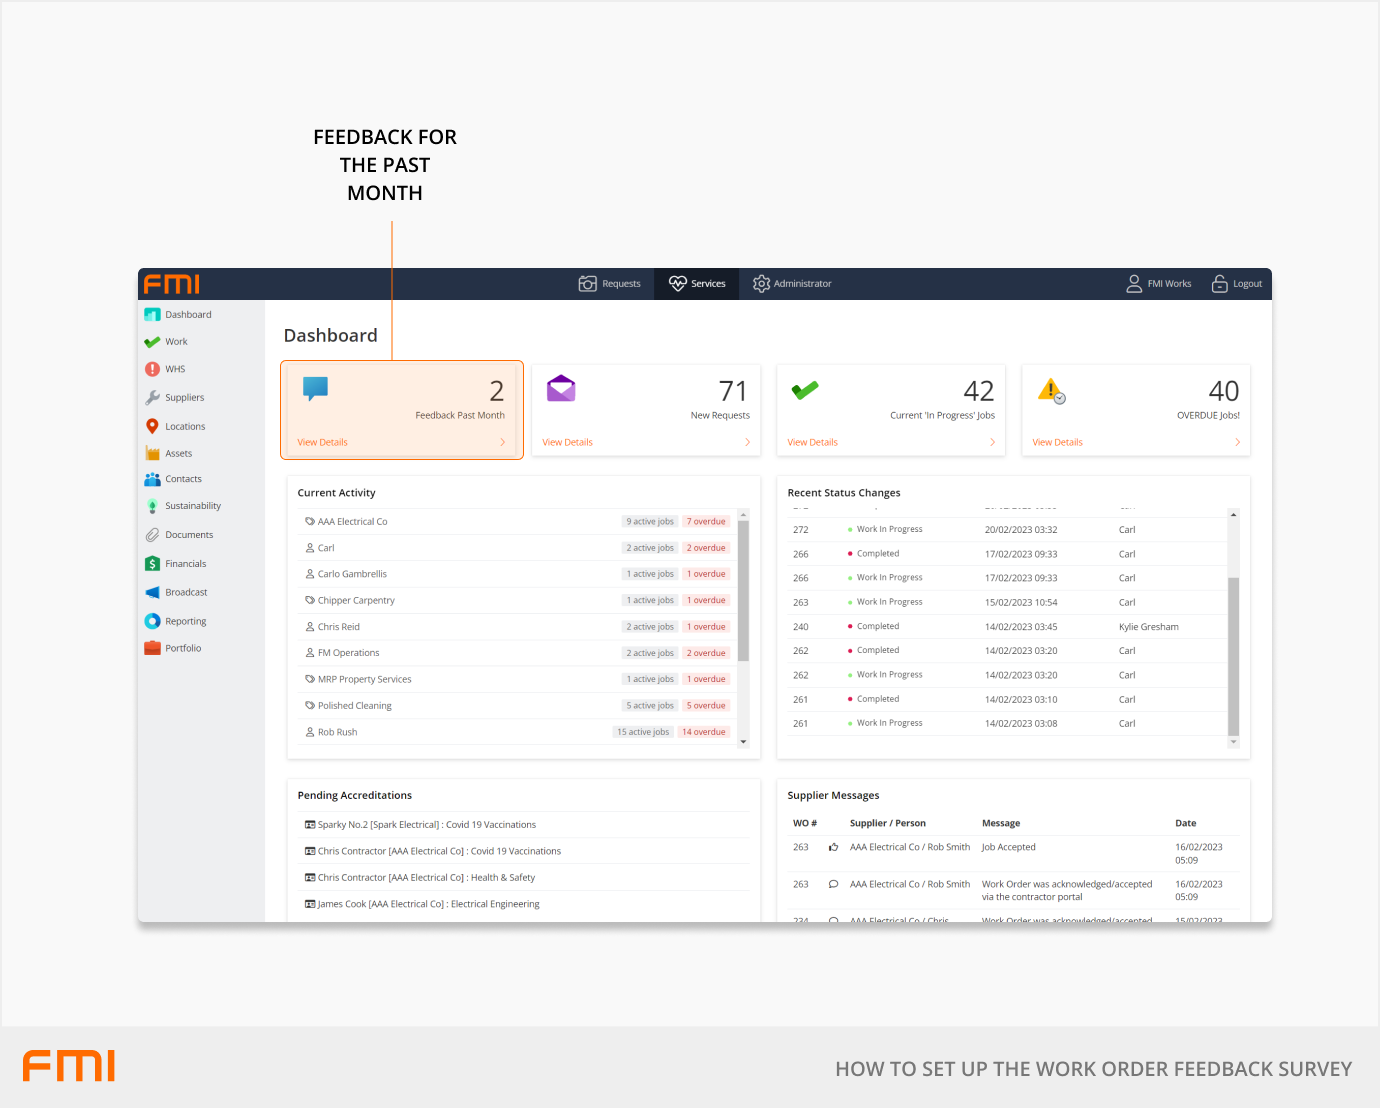Log out using the Logout button
Image resolution: width=1380 pixels, height=1108 pixels.
(x=1237, y=284)
